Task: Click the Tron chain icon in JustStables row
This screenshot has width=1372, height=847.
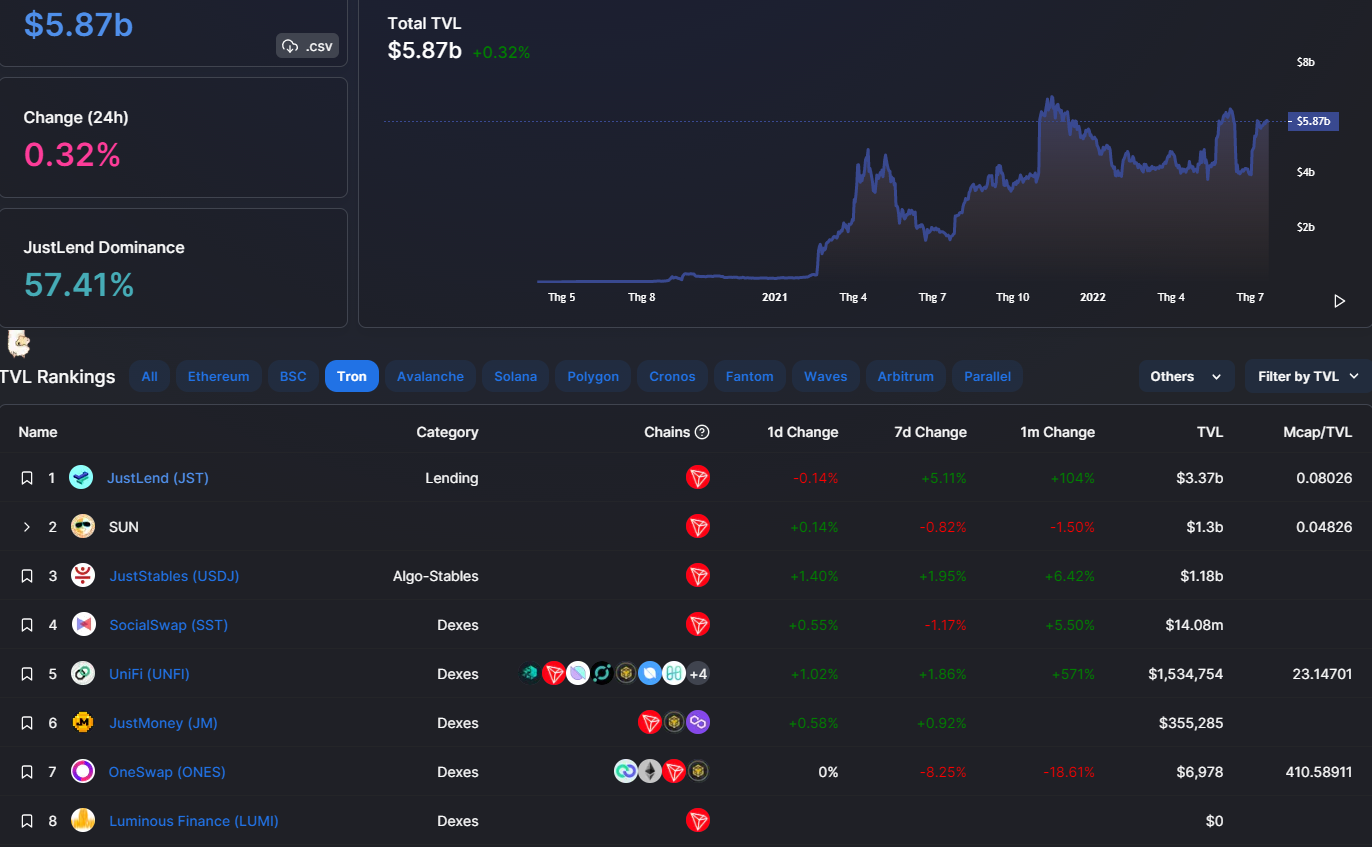Action: [x=698, y=576]
